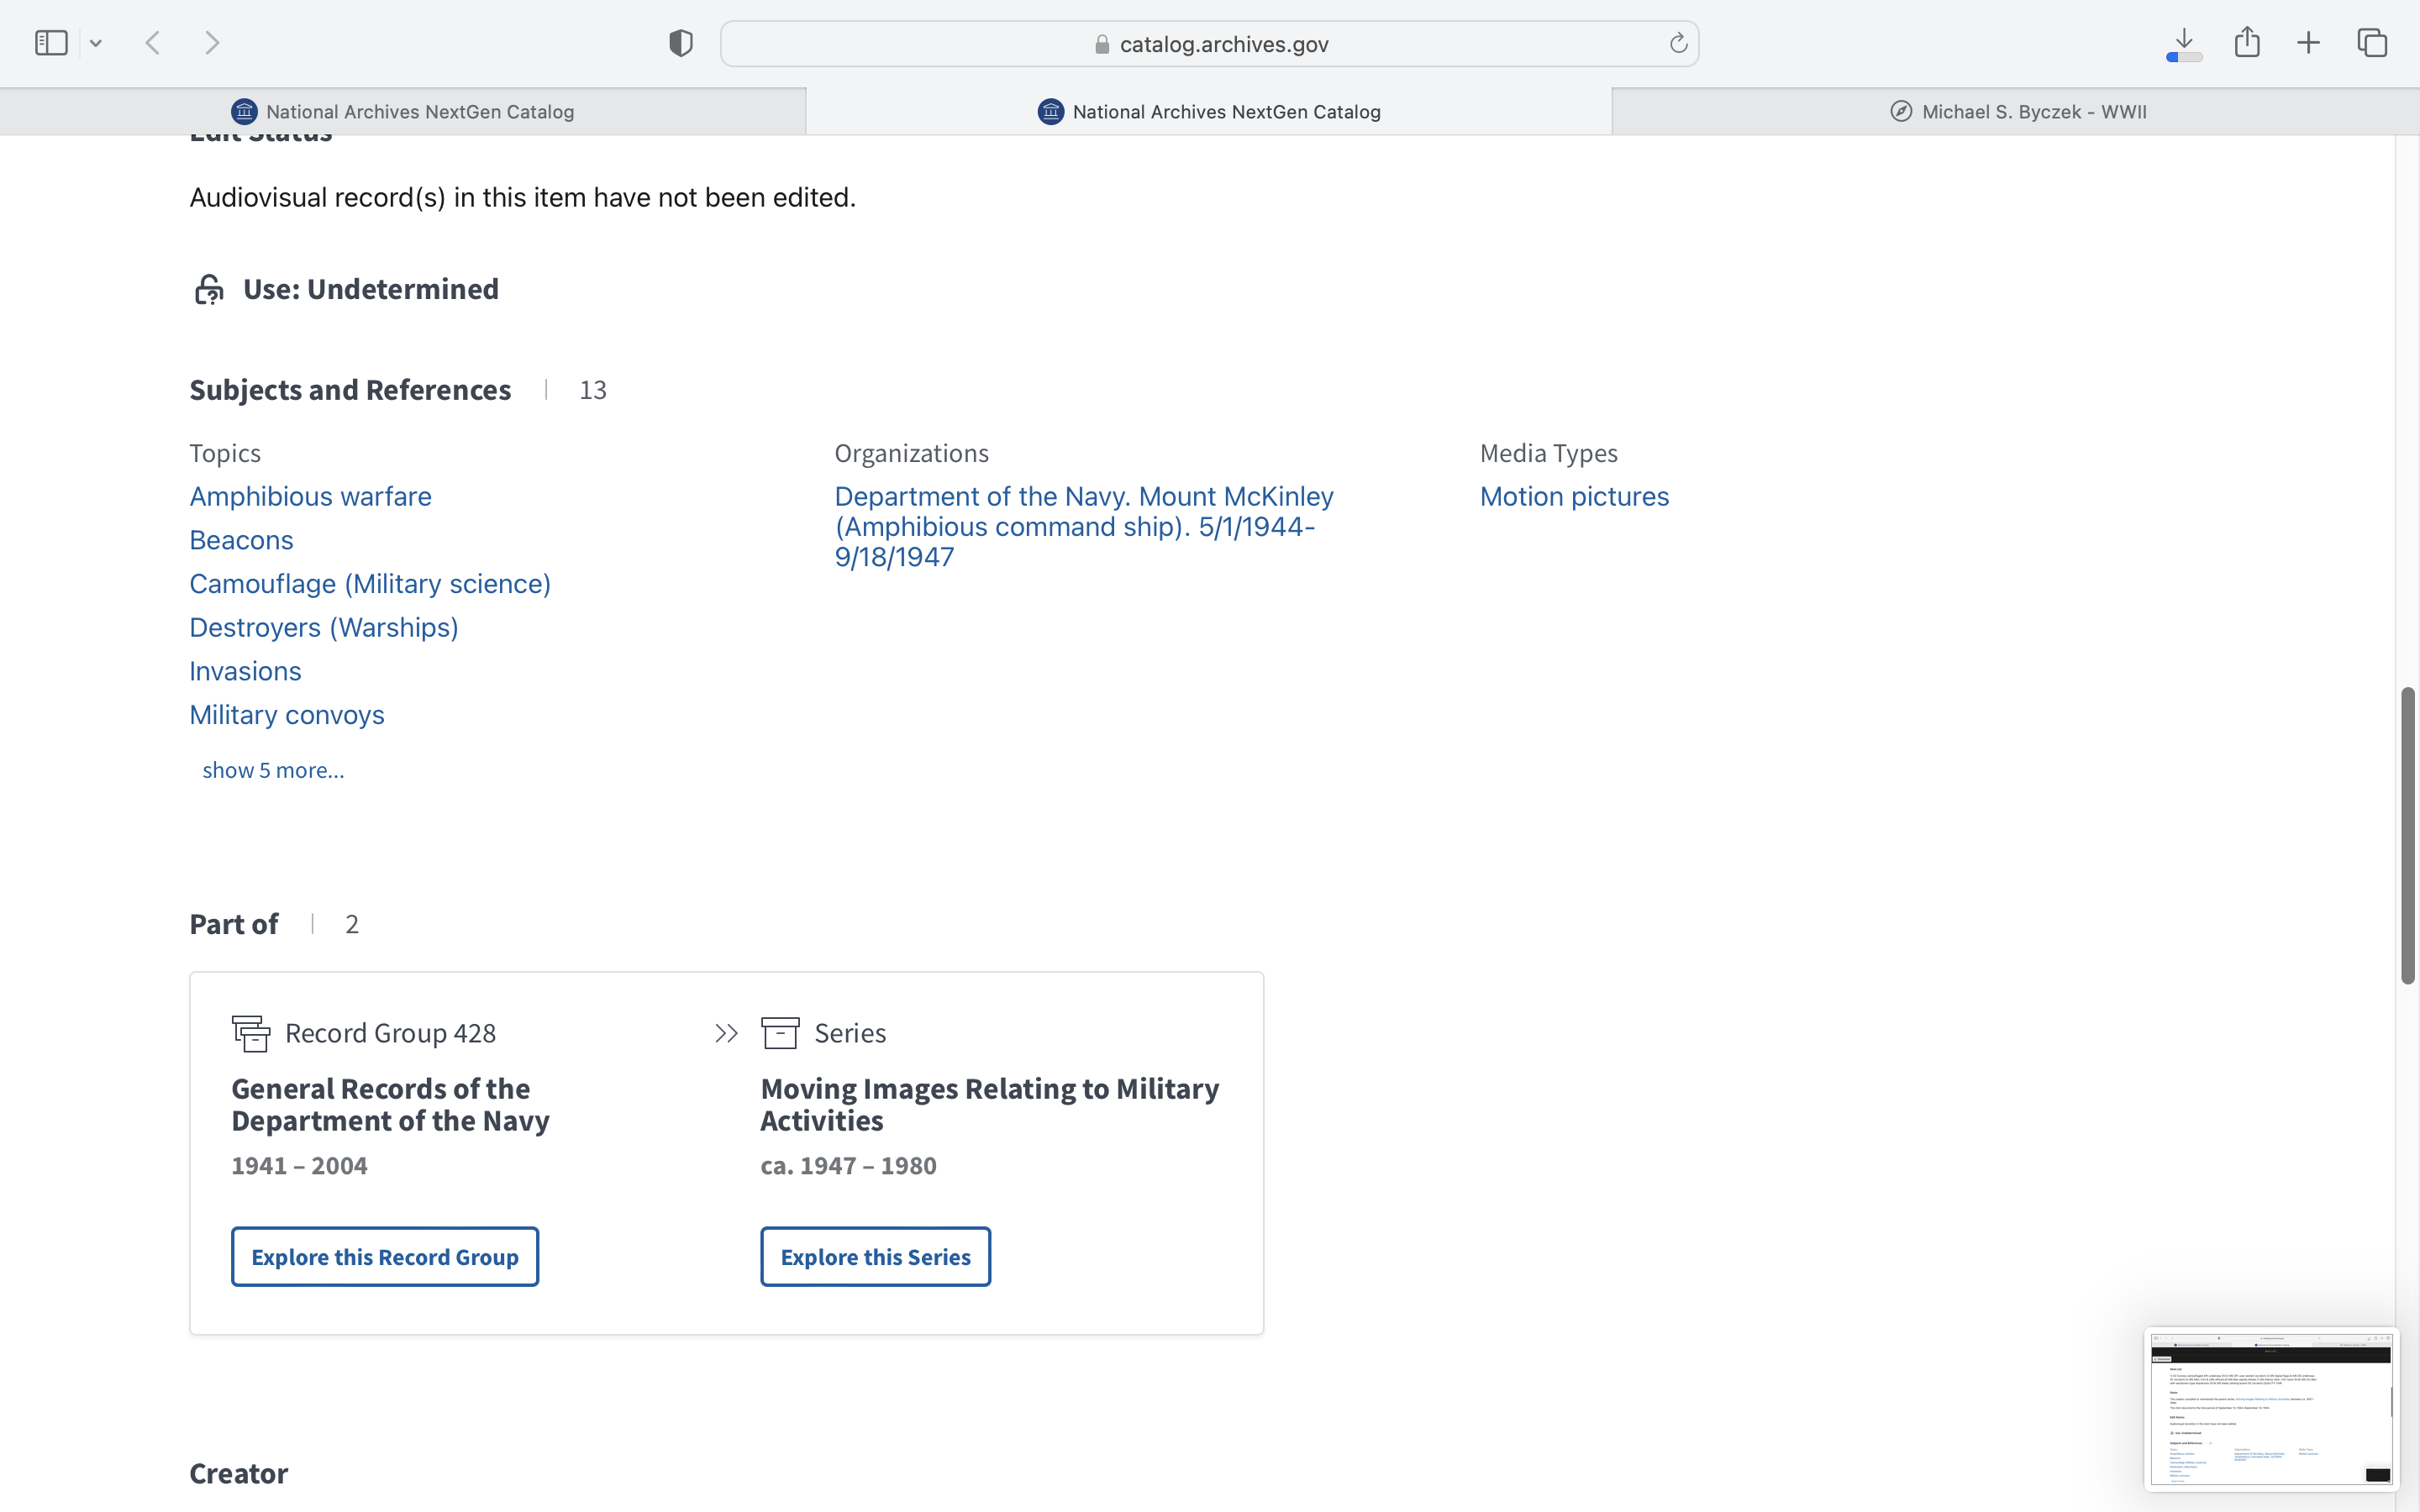2420x1512 pixels.
Task: Open the Amphibious warfare topic link
Action: 310,496
